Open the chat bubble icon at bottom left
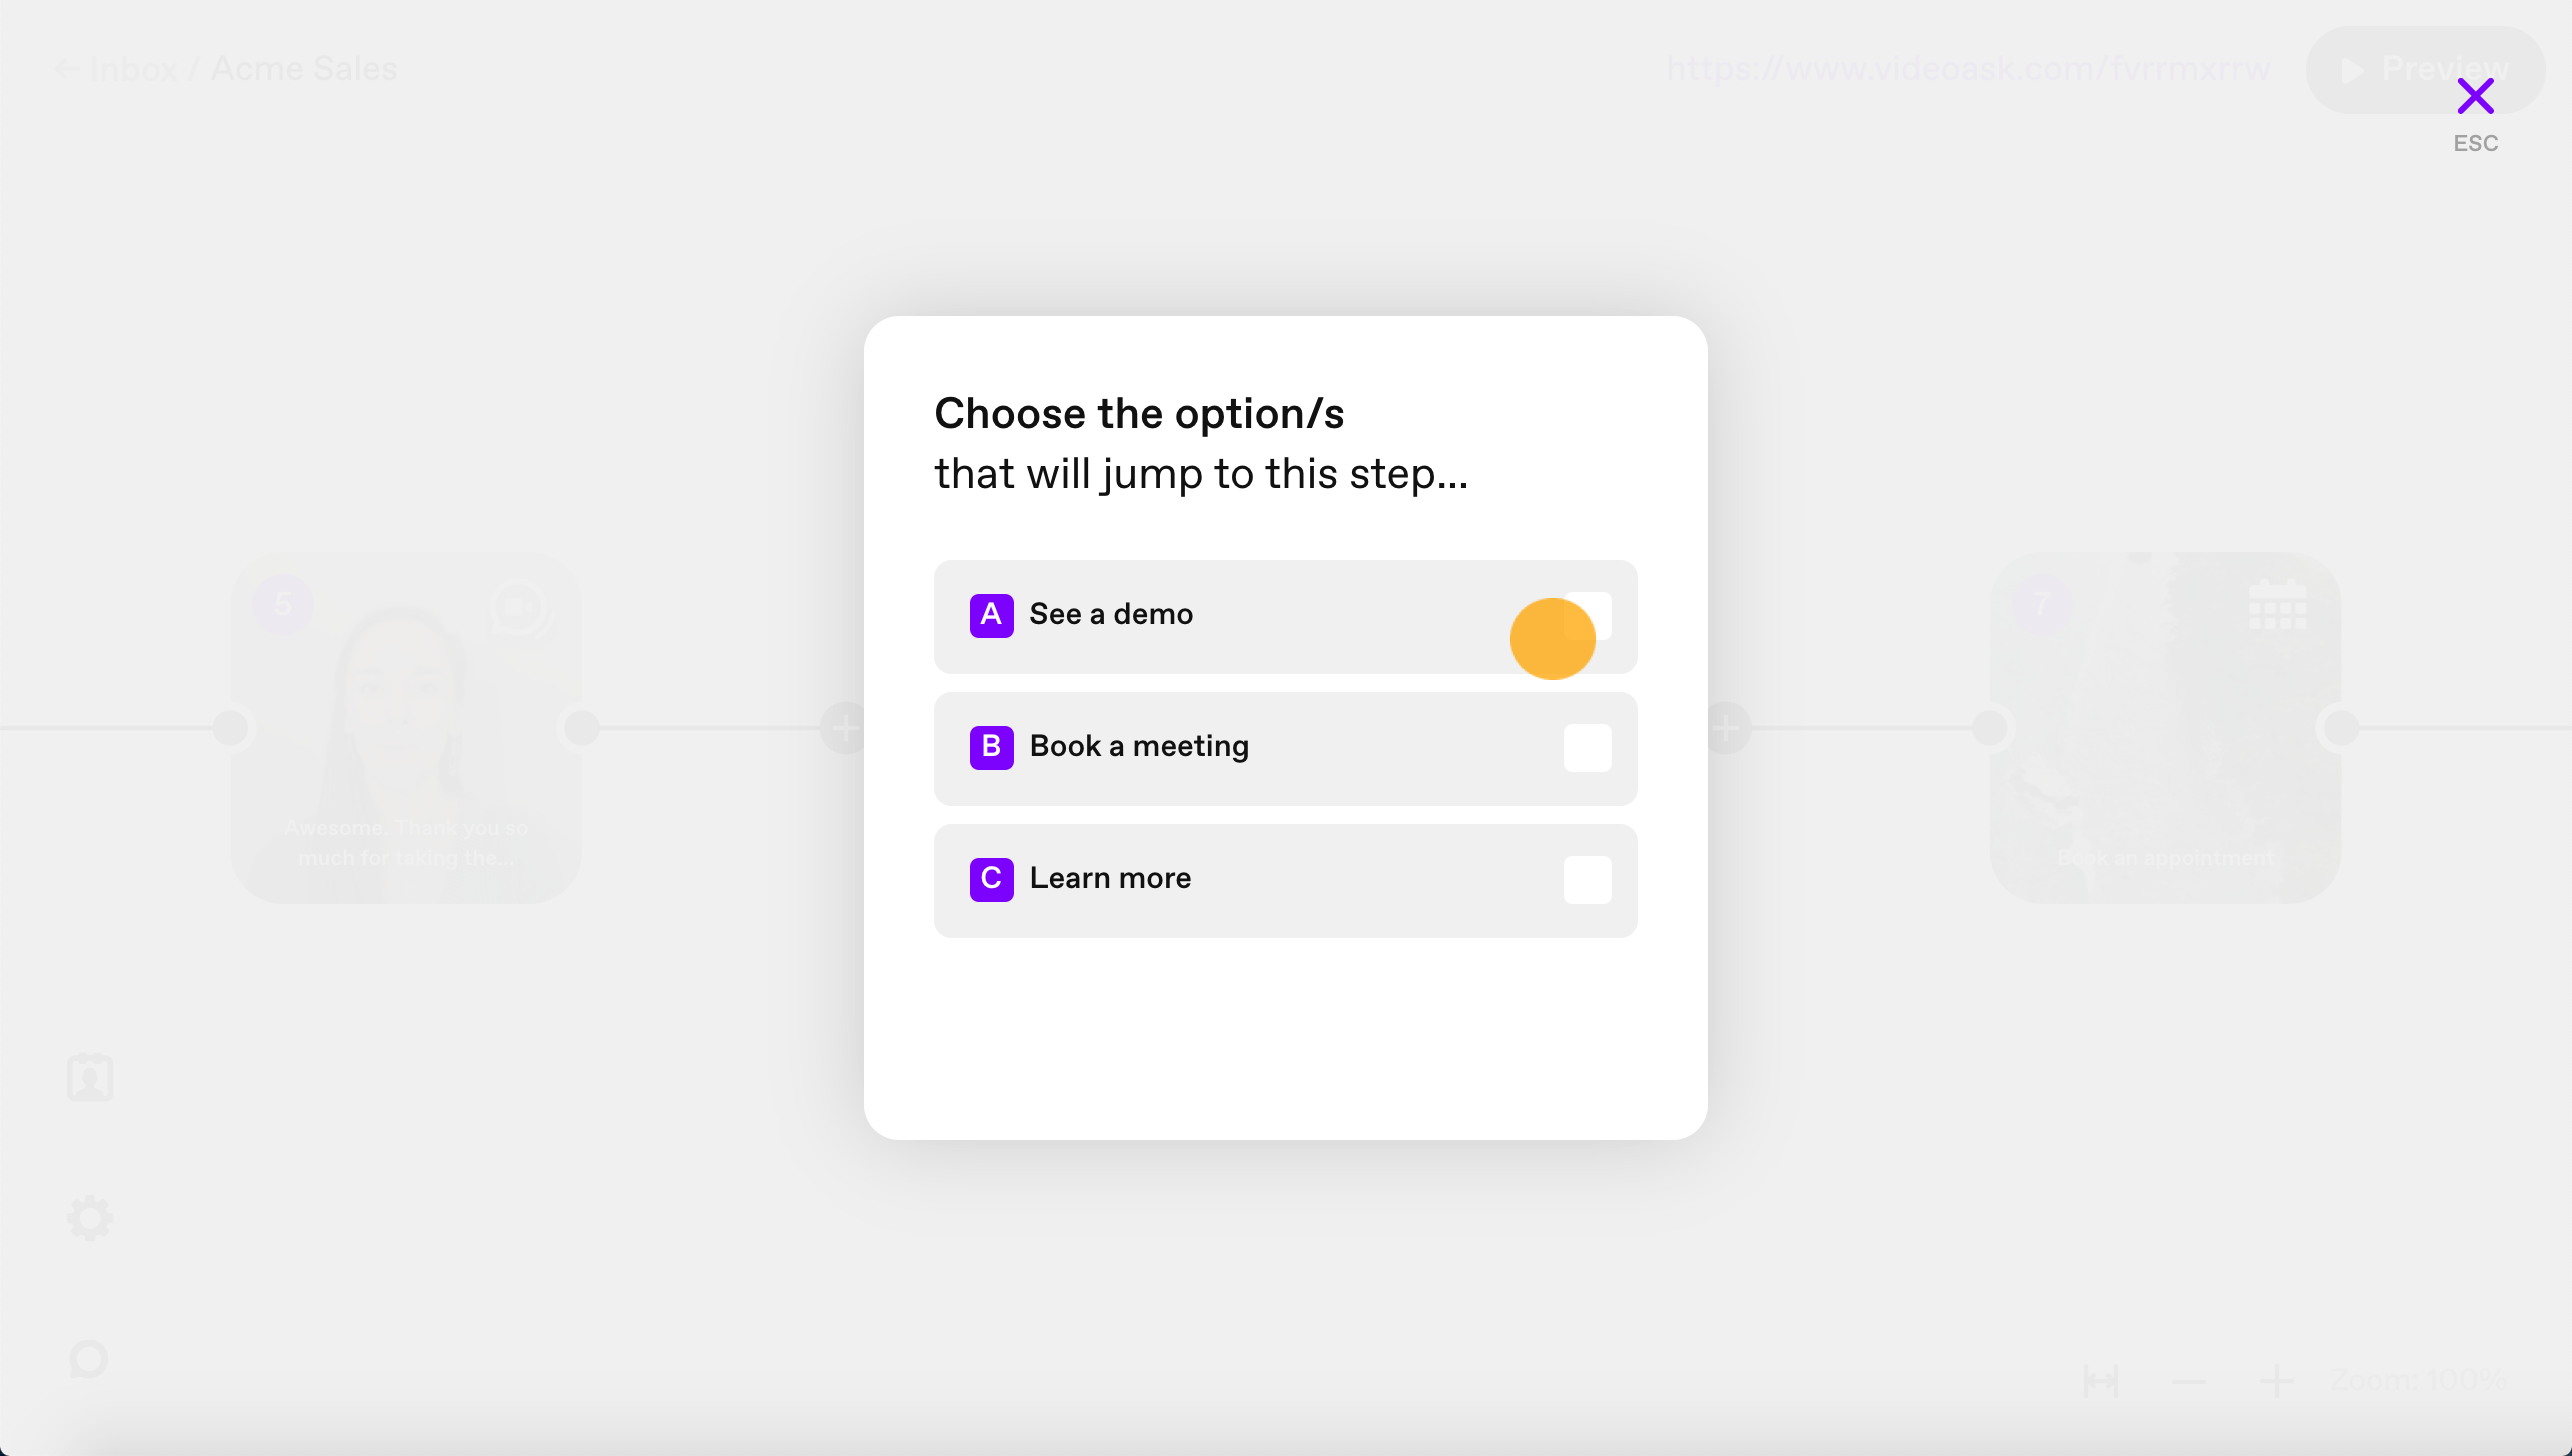 89,1359
